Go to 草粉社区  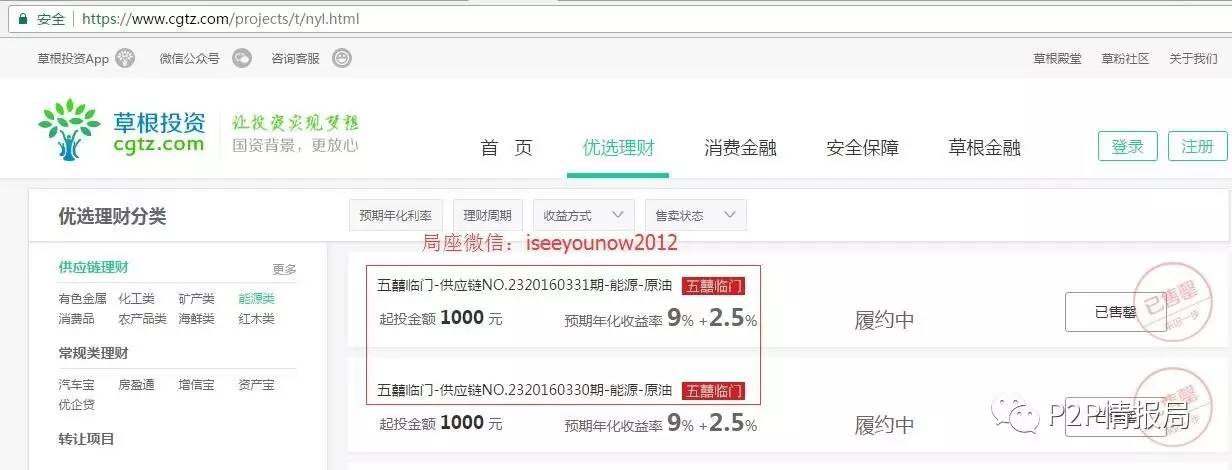point(1125,59)
